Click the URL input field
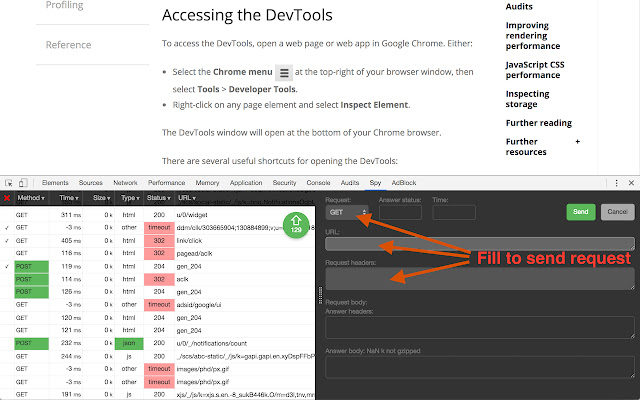Image resolution: width=640 pixels, height=400 pixels. [x=479, y=243]
